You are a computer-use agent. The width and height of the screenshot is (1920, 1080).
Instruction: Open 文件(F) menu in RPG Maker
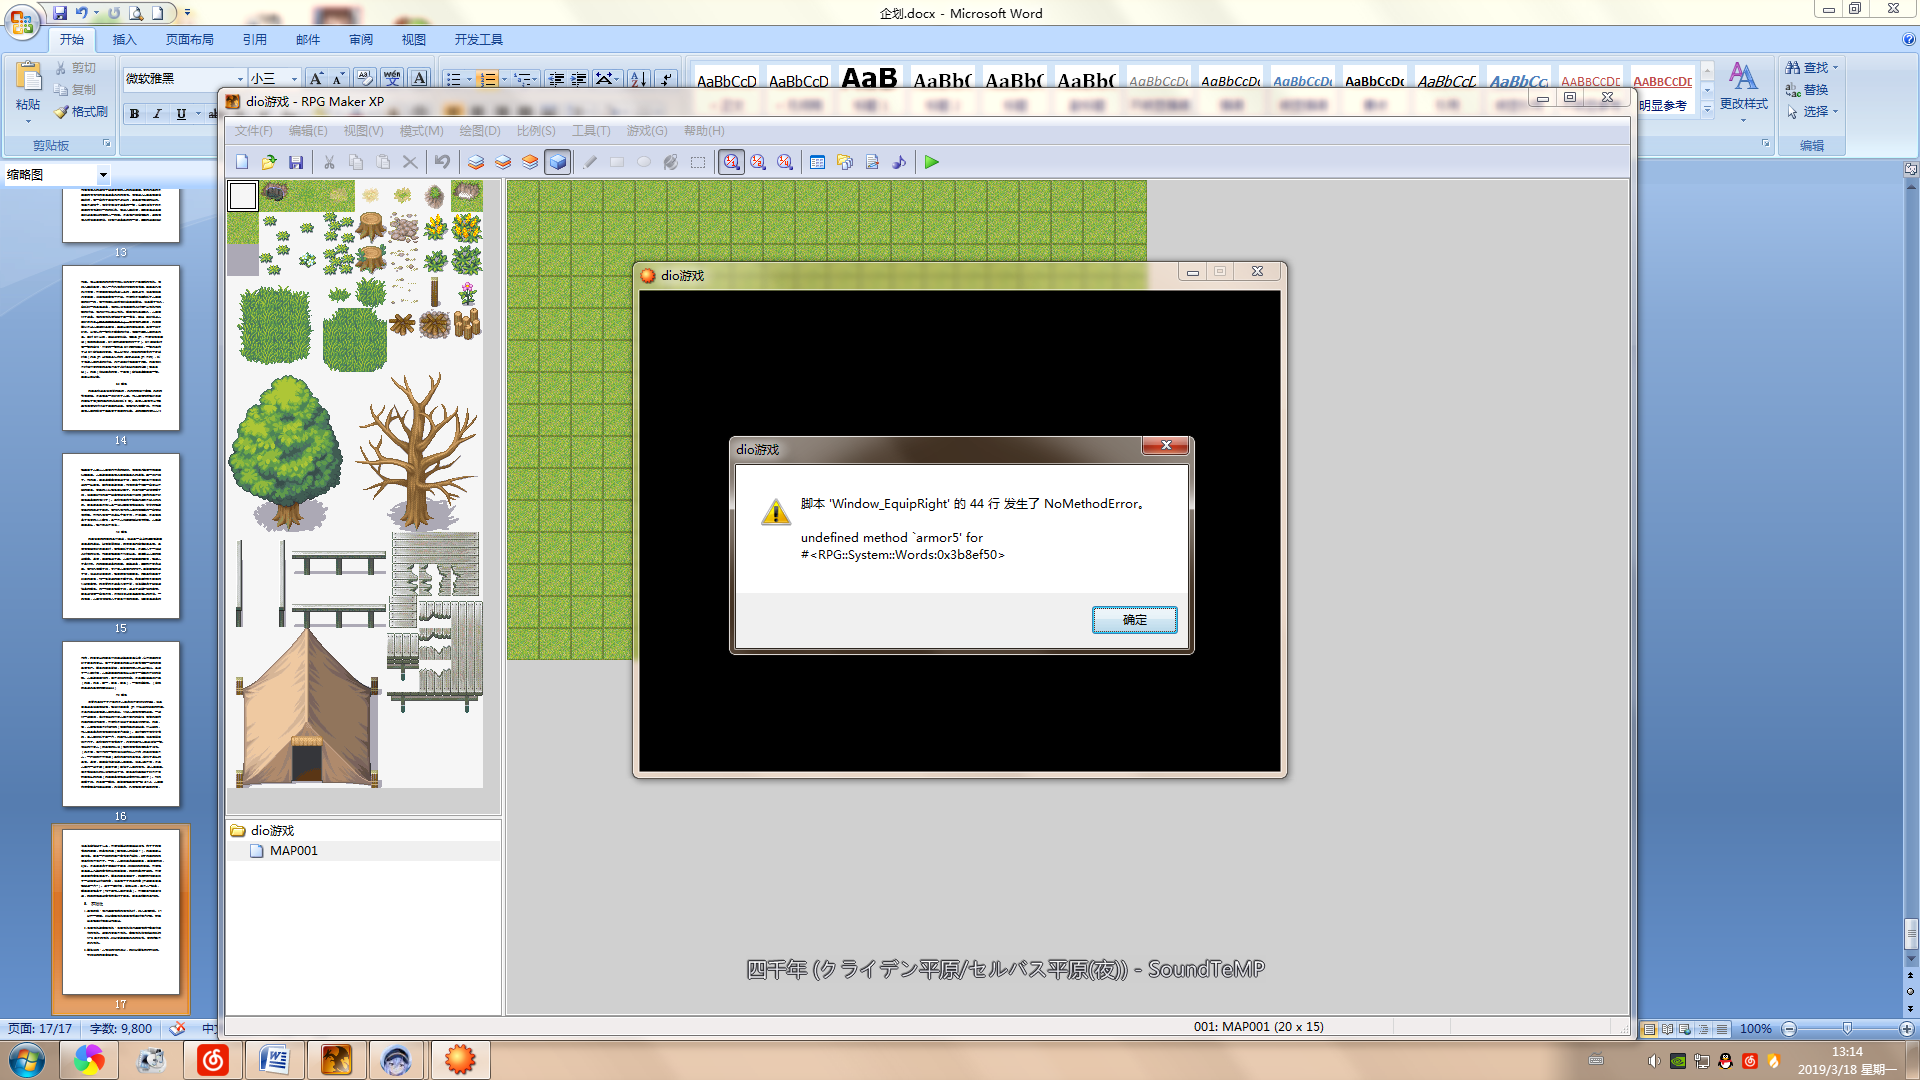click(253, 131)
